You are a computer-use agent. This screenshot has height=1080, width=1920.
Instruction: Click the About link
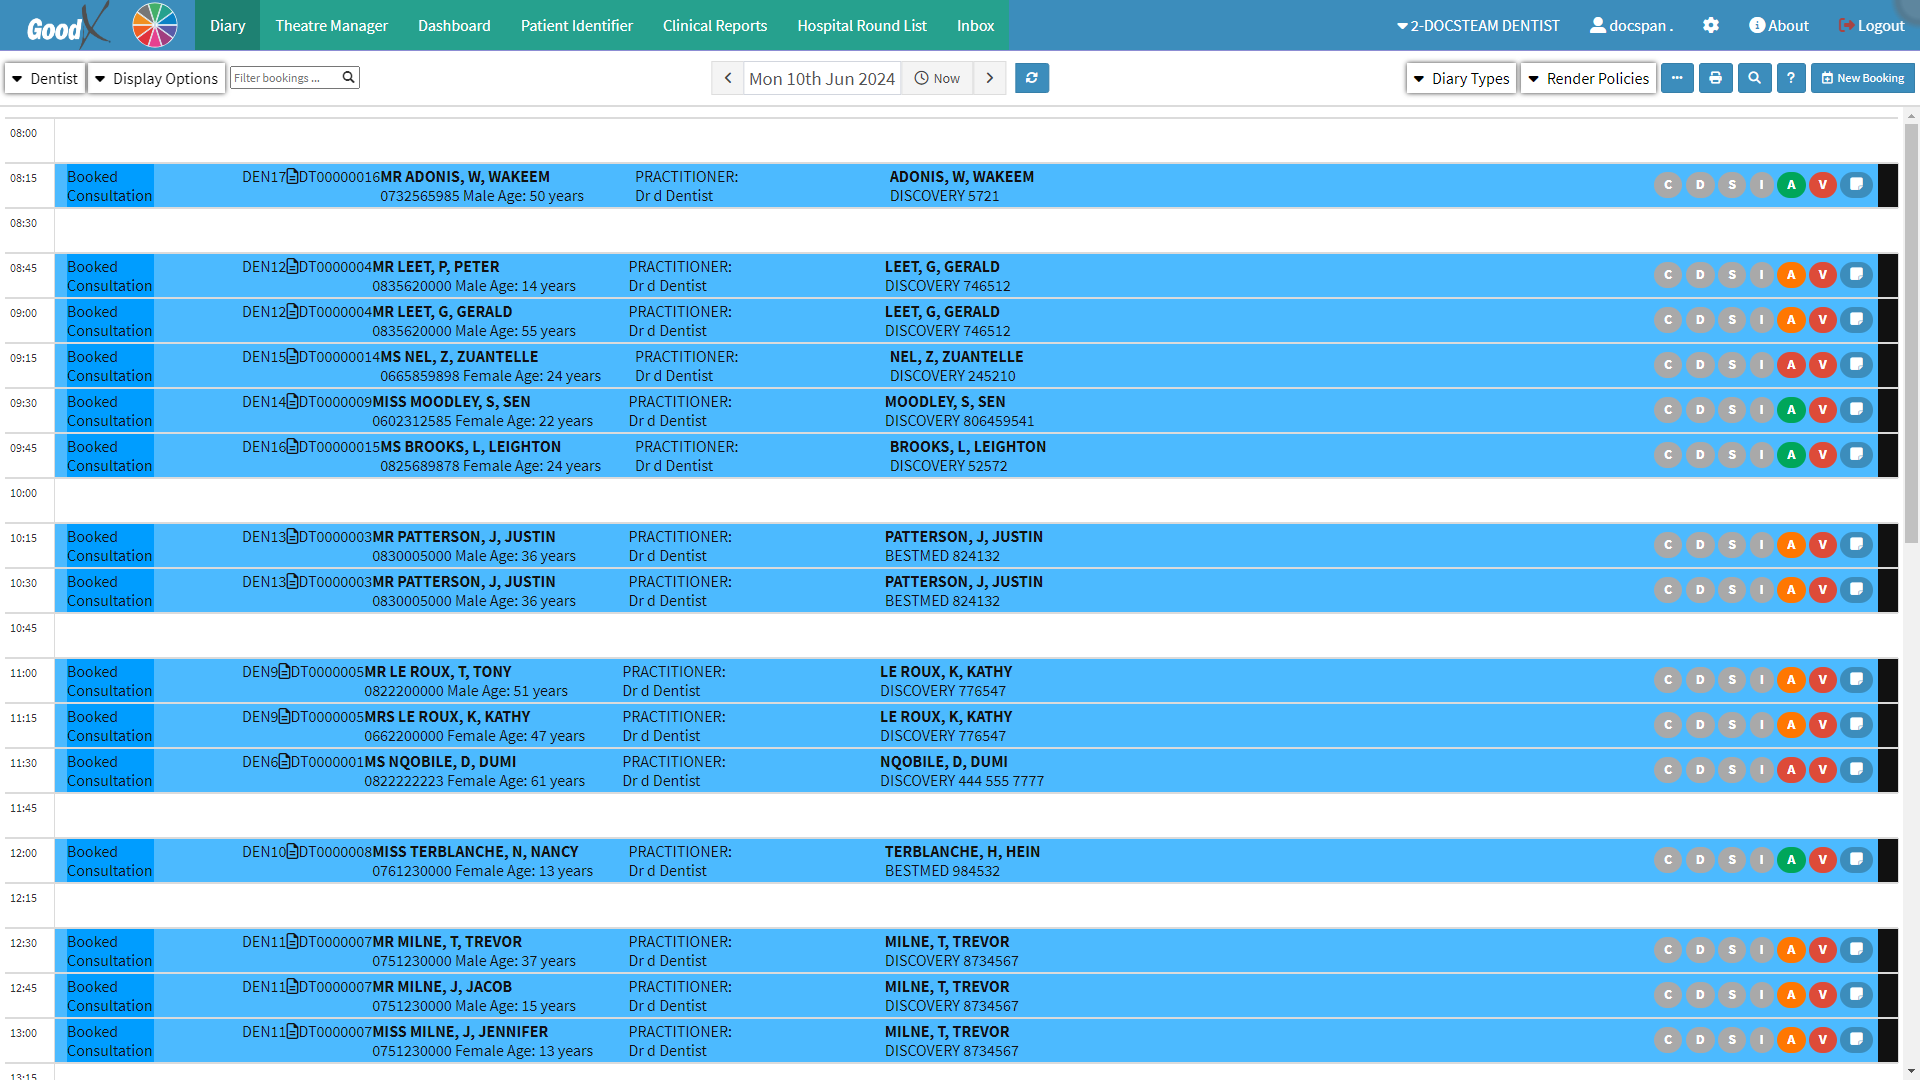[1779, 25]
